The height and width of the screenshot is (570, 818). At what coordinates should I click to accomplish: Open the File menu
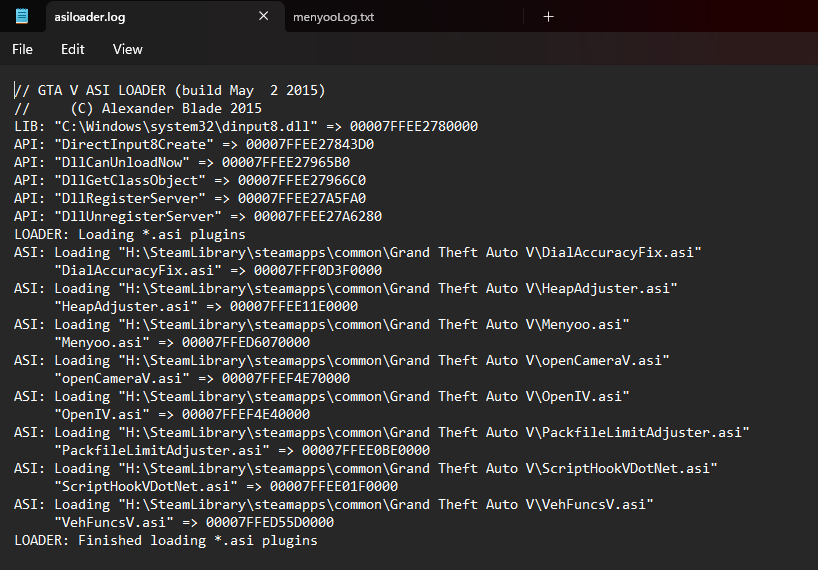pos(22,49)
